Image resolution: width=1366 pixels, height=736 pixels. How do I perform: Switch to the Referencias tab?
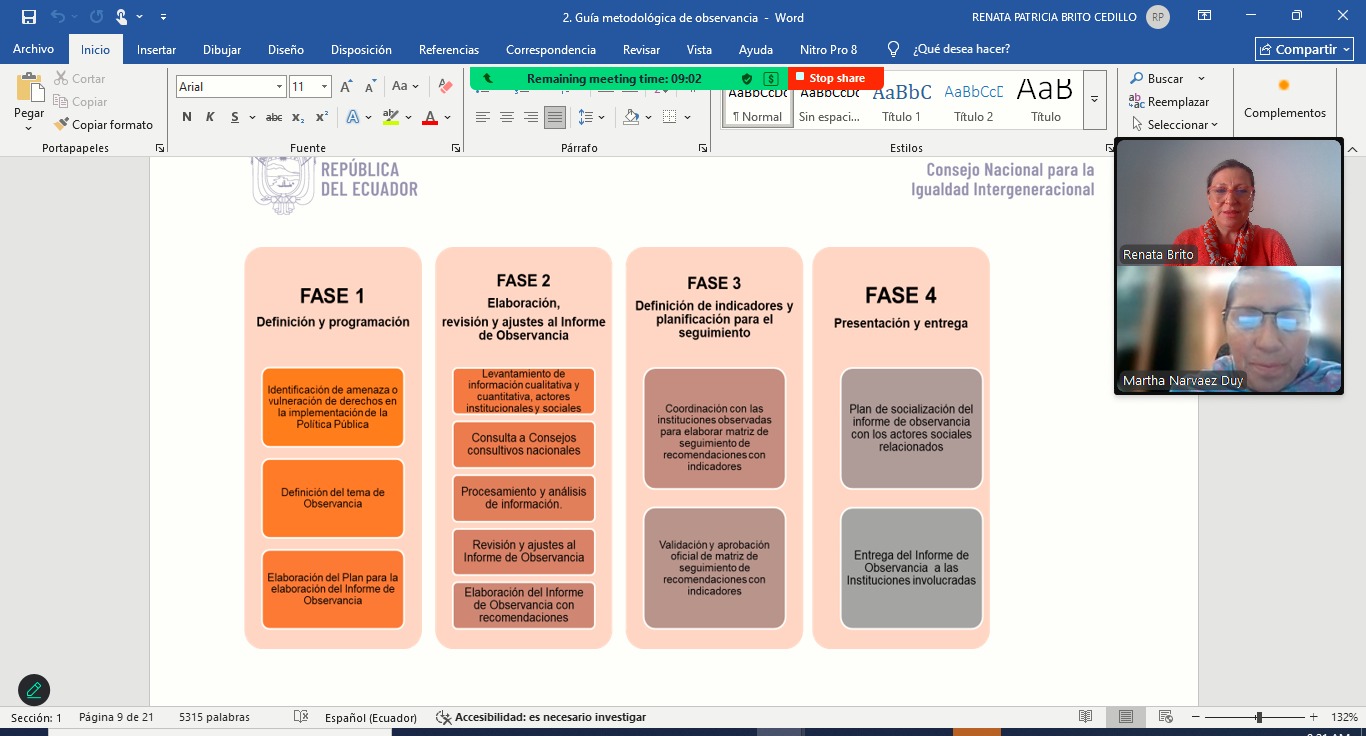coord(449,49)
